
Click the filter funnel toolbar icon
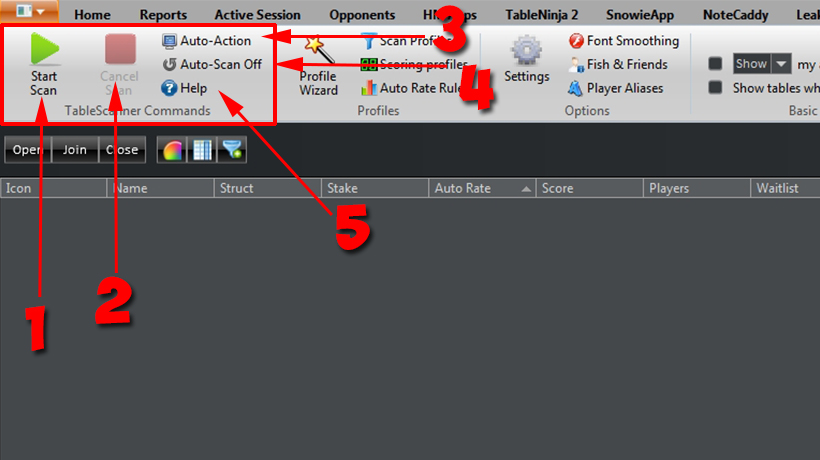point(232,150)
